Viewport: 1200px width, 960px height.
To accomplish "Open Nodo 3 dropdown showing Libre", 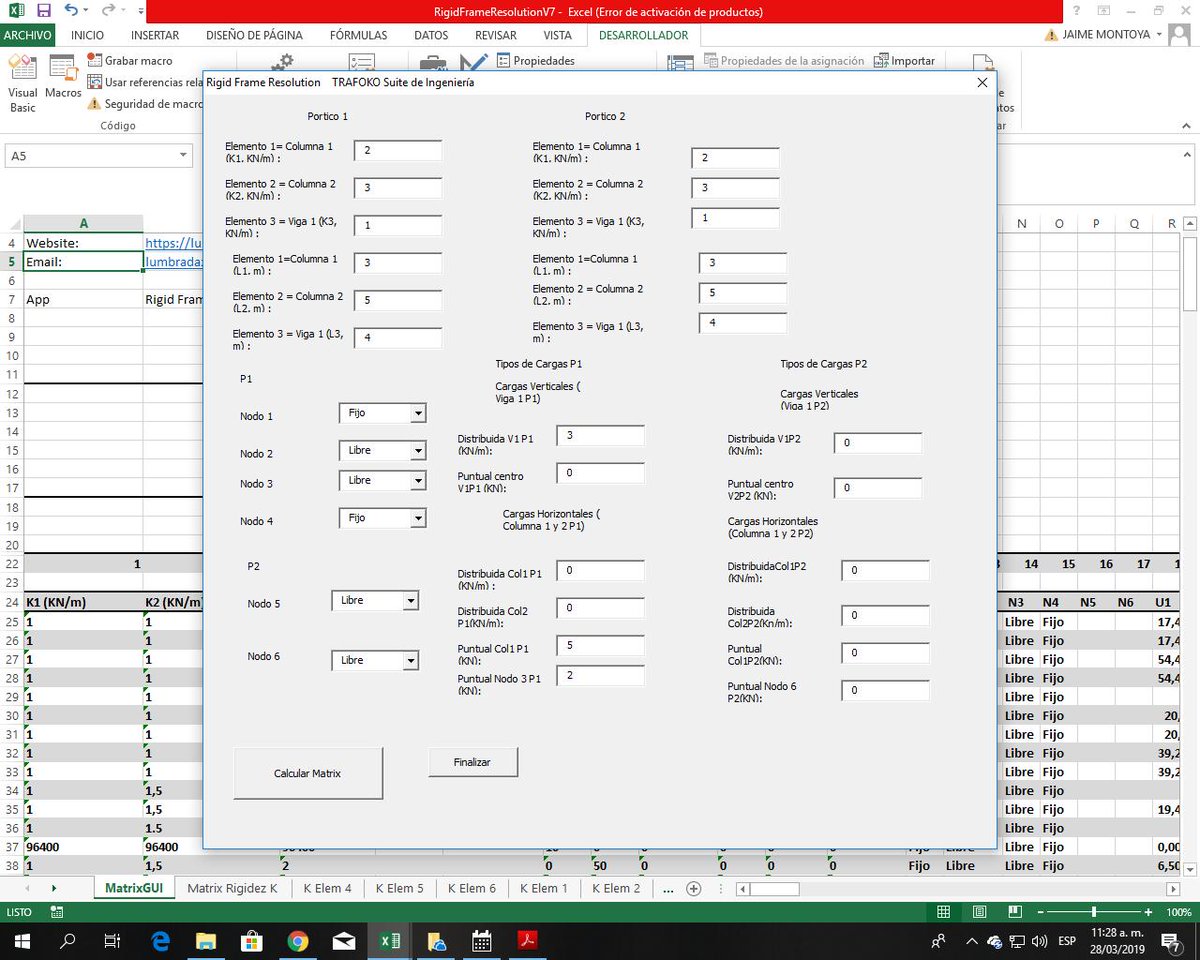I will pyautogui.click(x=419, y=481).
